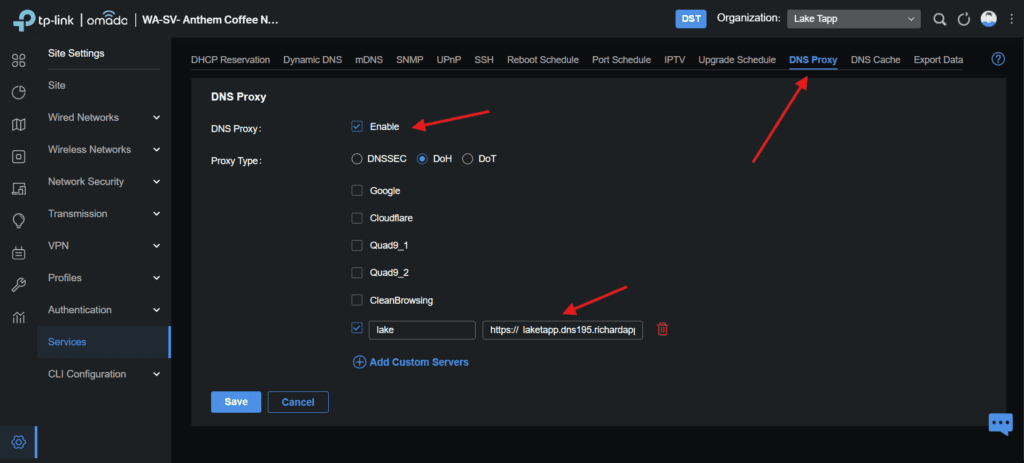
Task: Switch to DNS Cache tab
Action: point(876,59)
